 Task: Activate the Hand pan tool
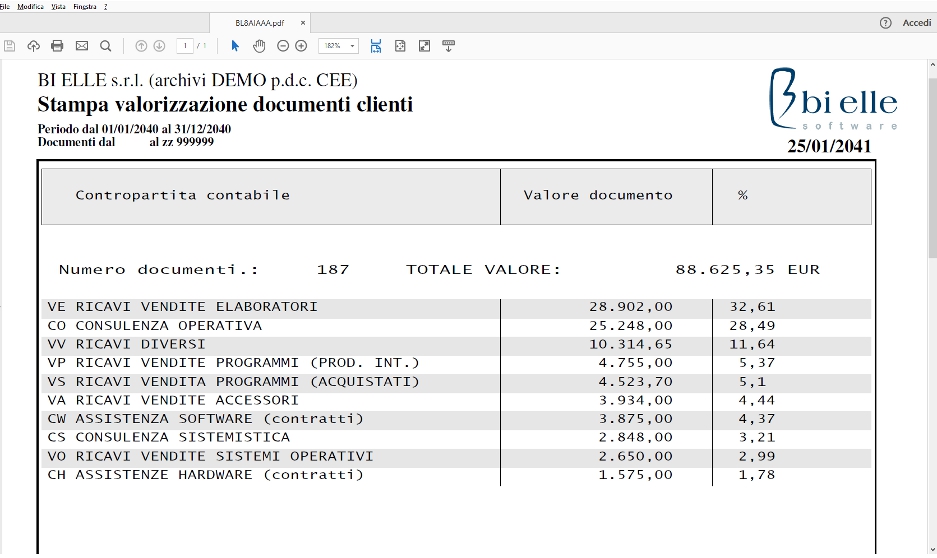[x=259, y=46]
